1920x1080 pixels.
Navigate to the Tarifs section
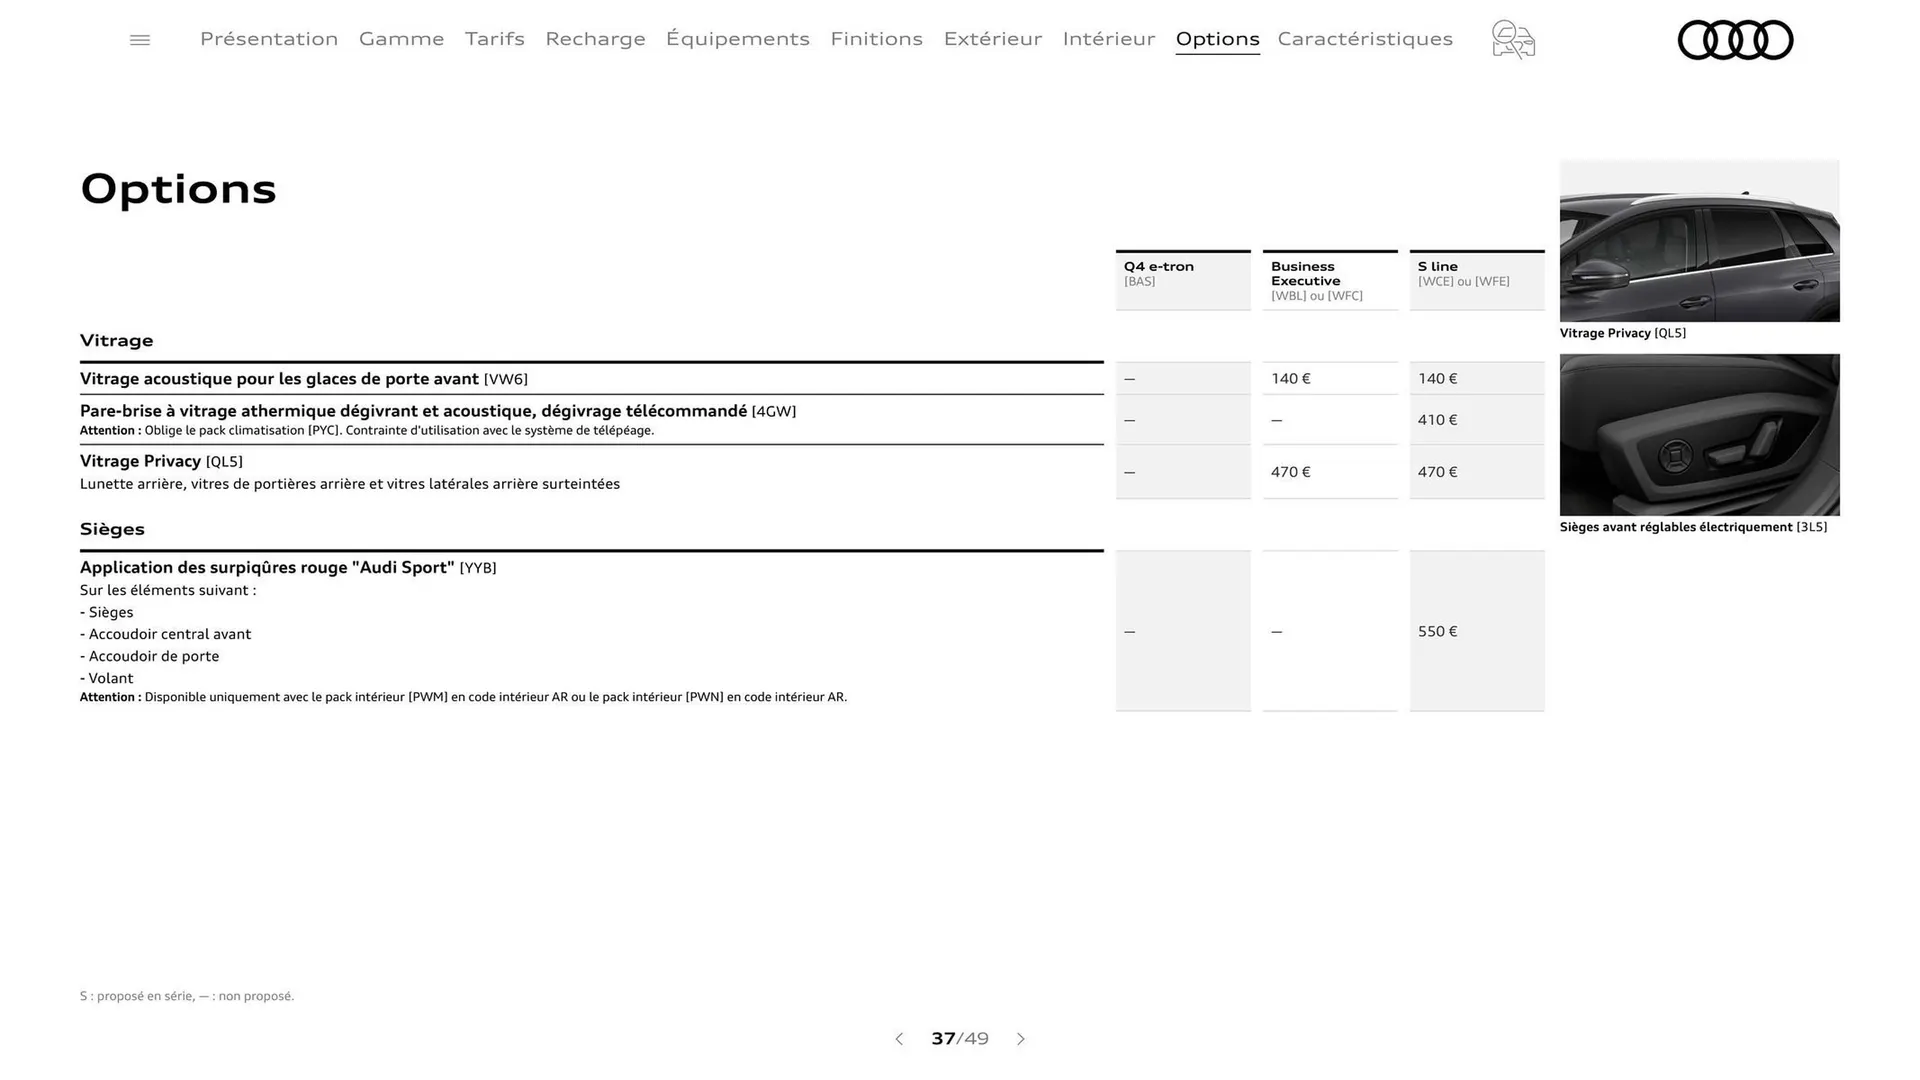(494, 39)
